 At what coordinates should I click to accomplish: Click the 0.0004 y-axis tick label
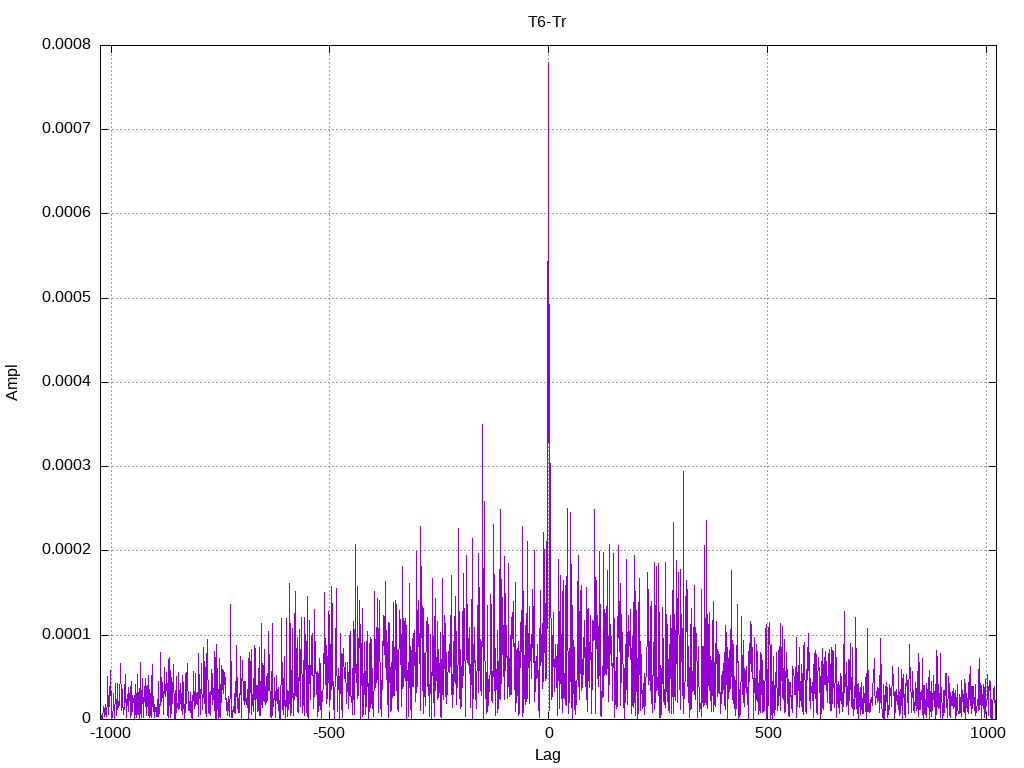pos(67,381)
